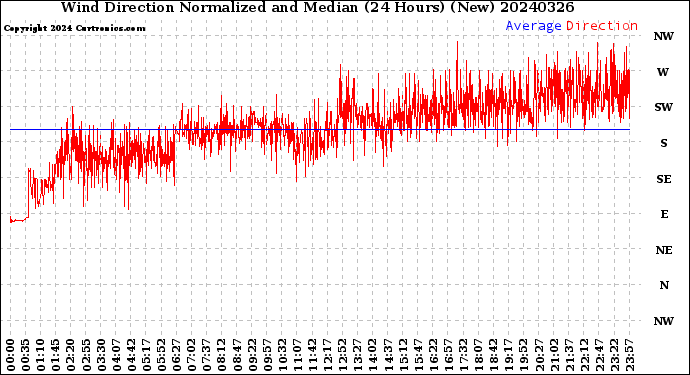Click the 09:22 time label
Viewport: 690px width, 375px height.
pyautogui.click(x=252, y=355)
